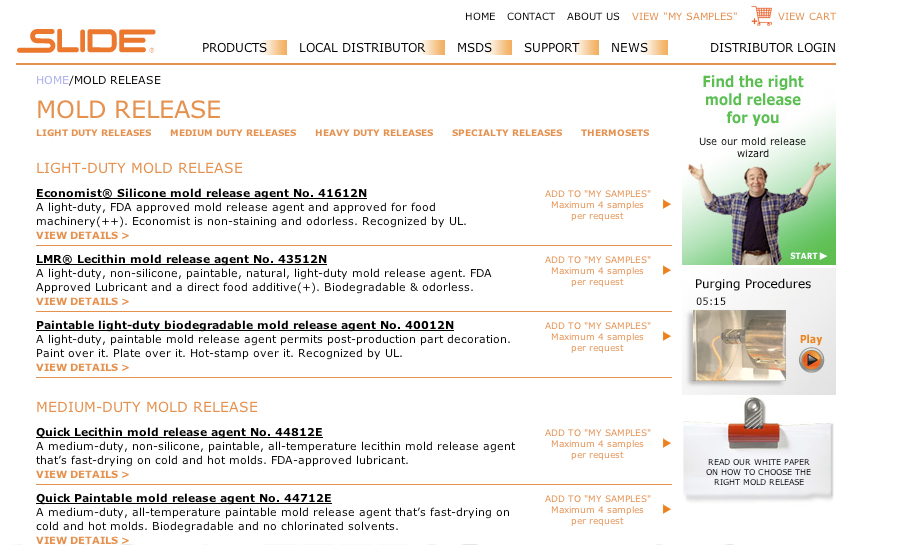
Task: Click "Use our mold release wizard" text
Action: 753,147
